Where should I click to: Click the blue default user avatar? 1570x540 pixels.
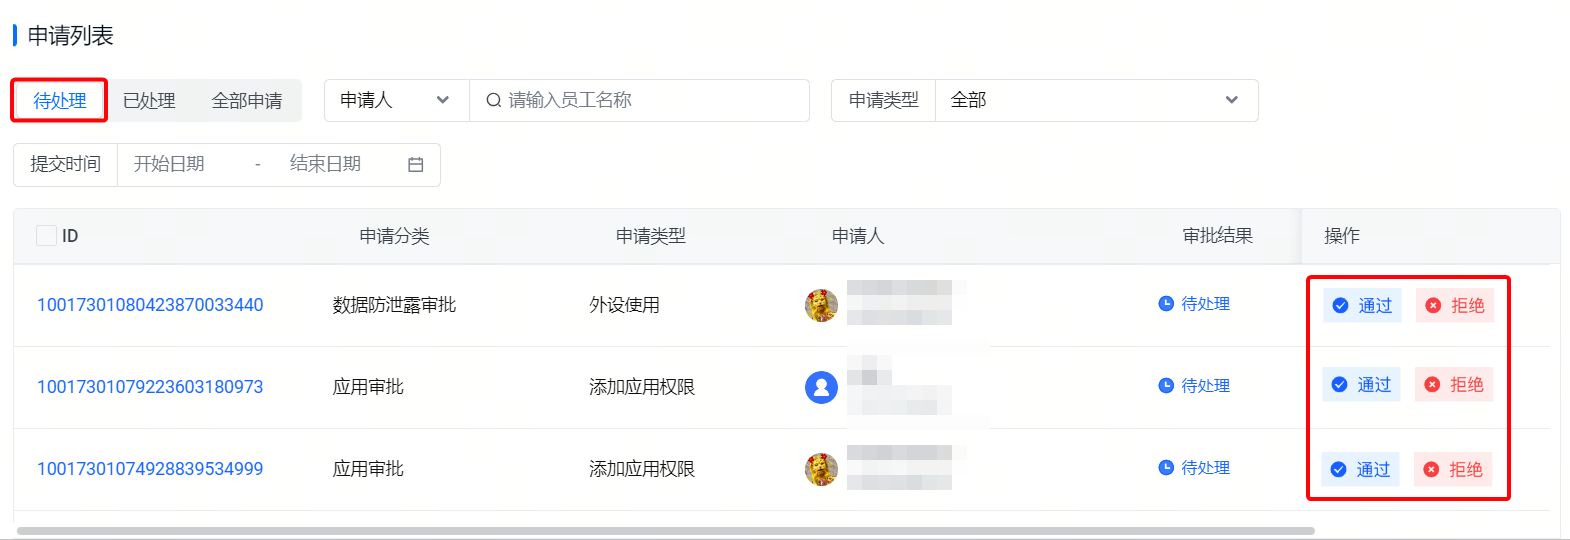(821, 387)
